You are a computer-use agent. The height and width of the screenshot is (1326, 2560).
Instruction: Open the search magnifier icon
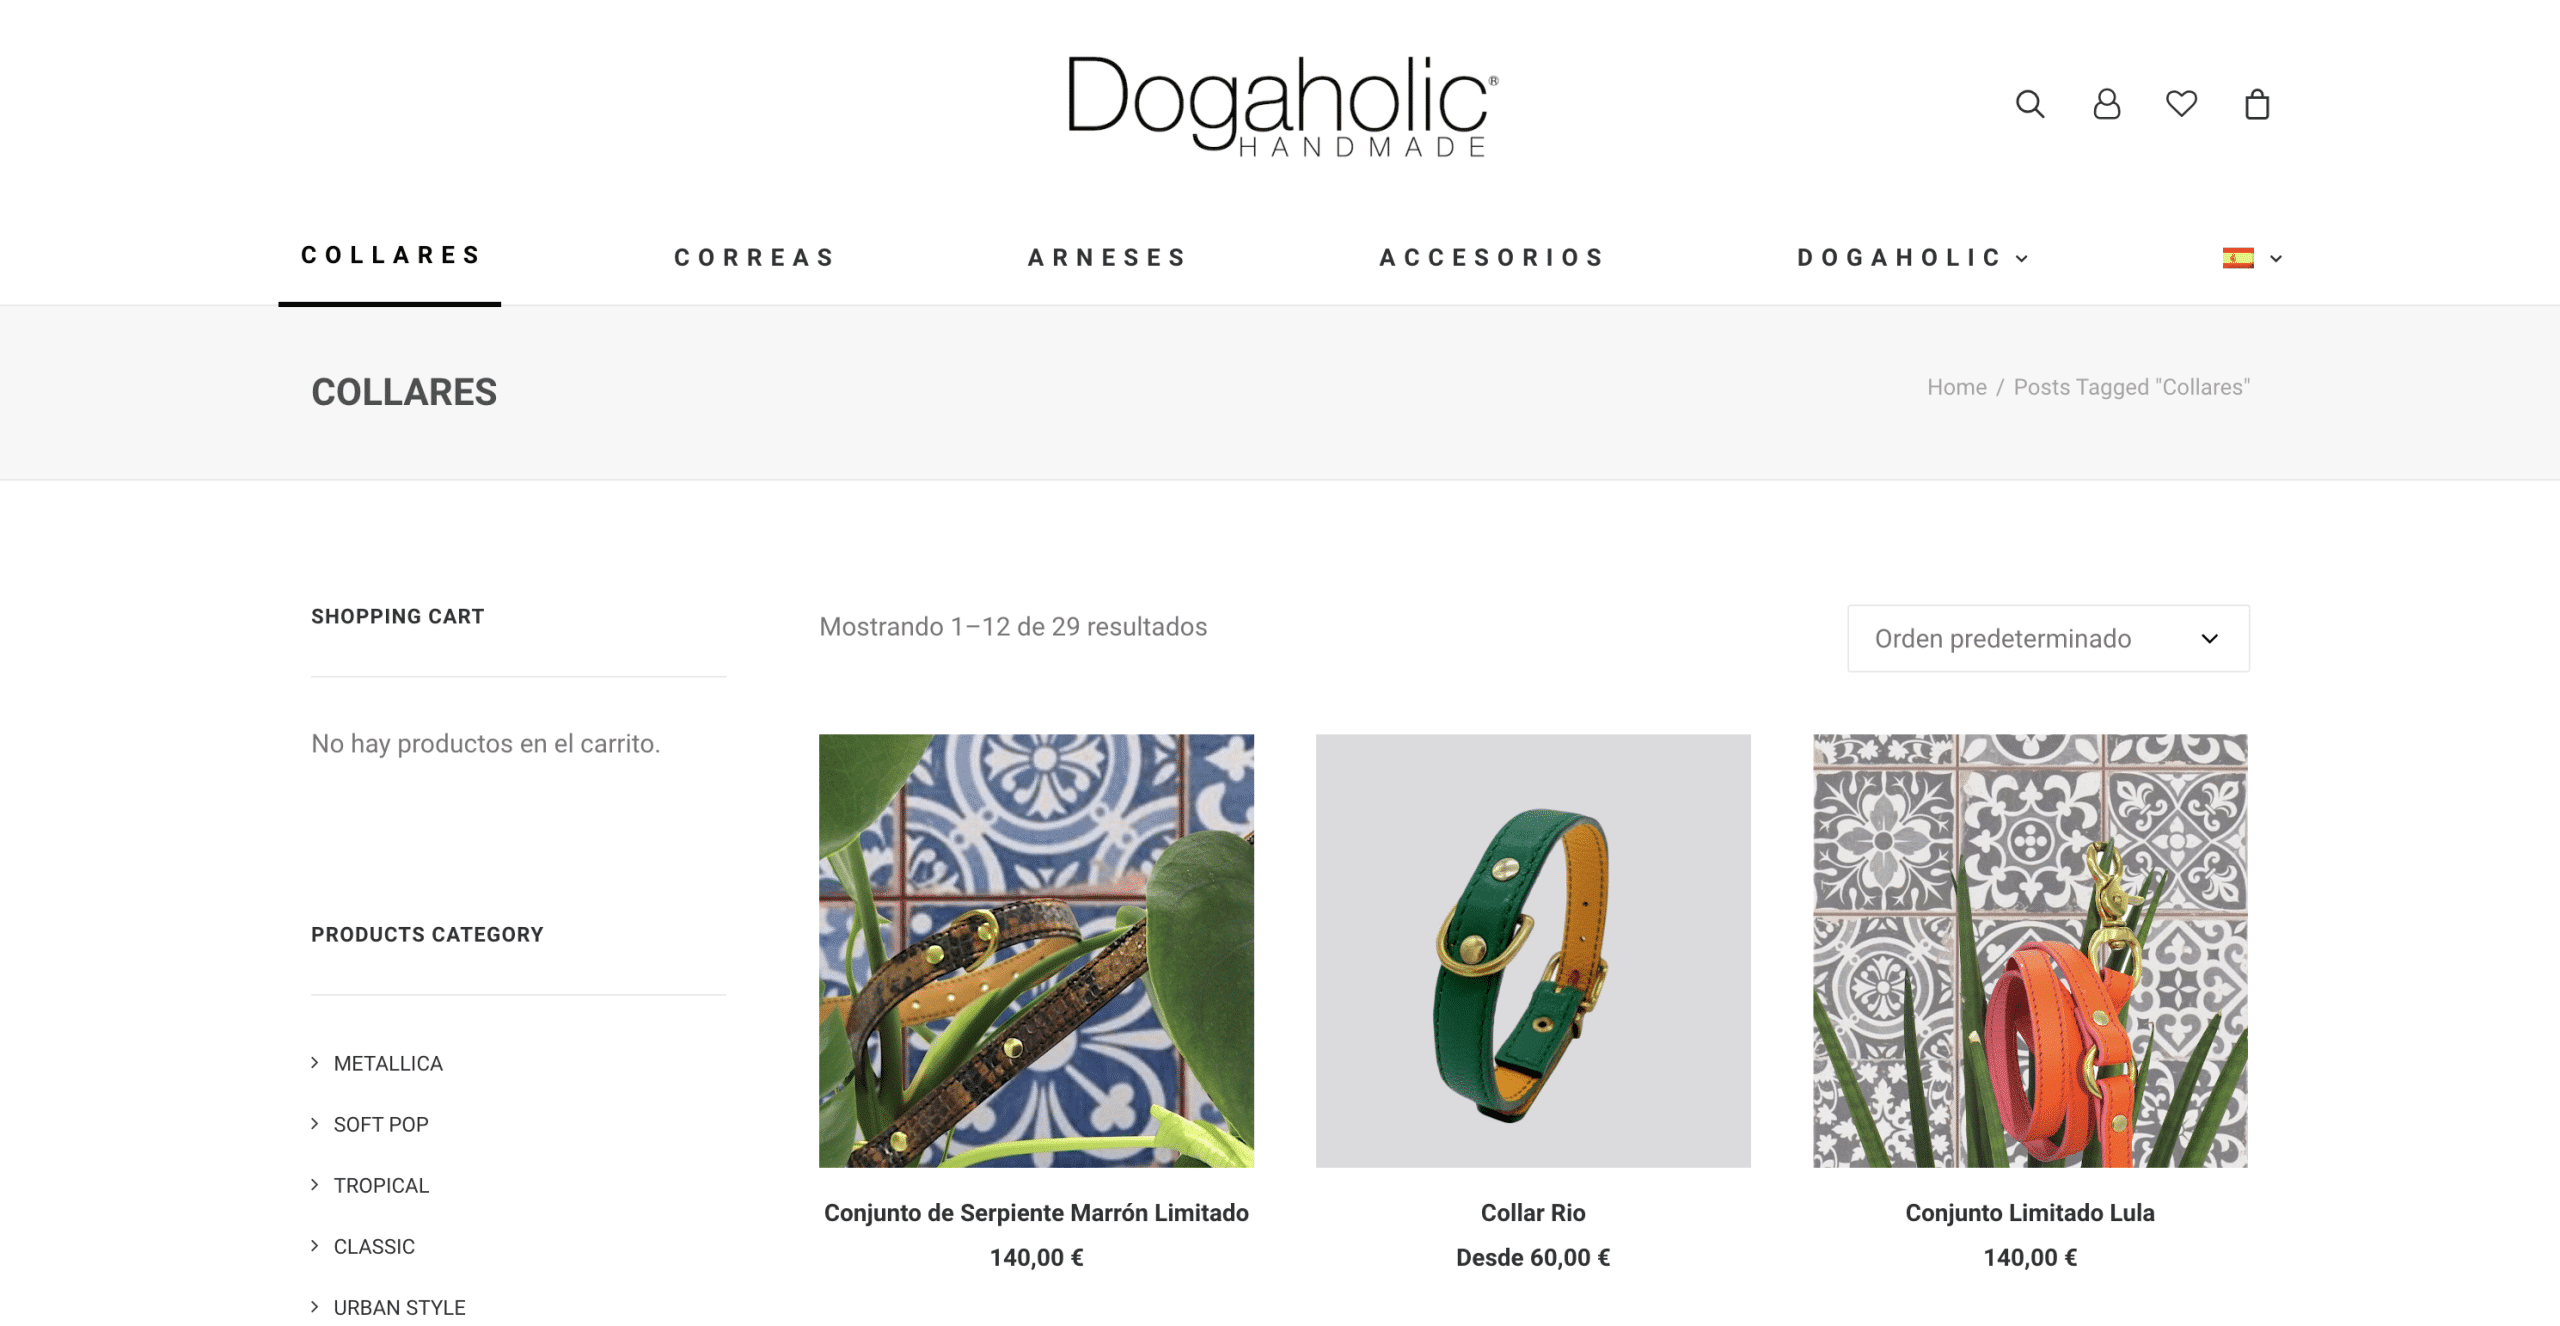(x=2029, y=104)
